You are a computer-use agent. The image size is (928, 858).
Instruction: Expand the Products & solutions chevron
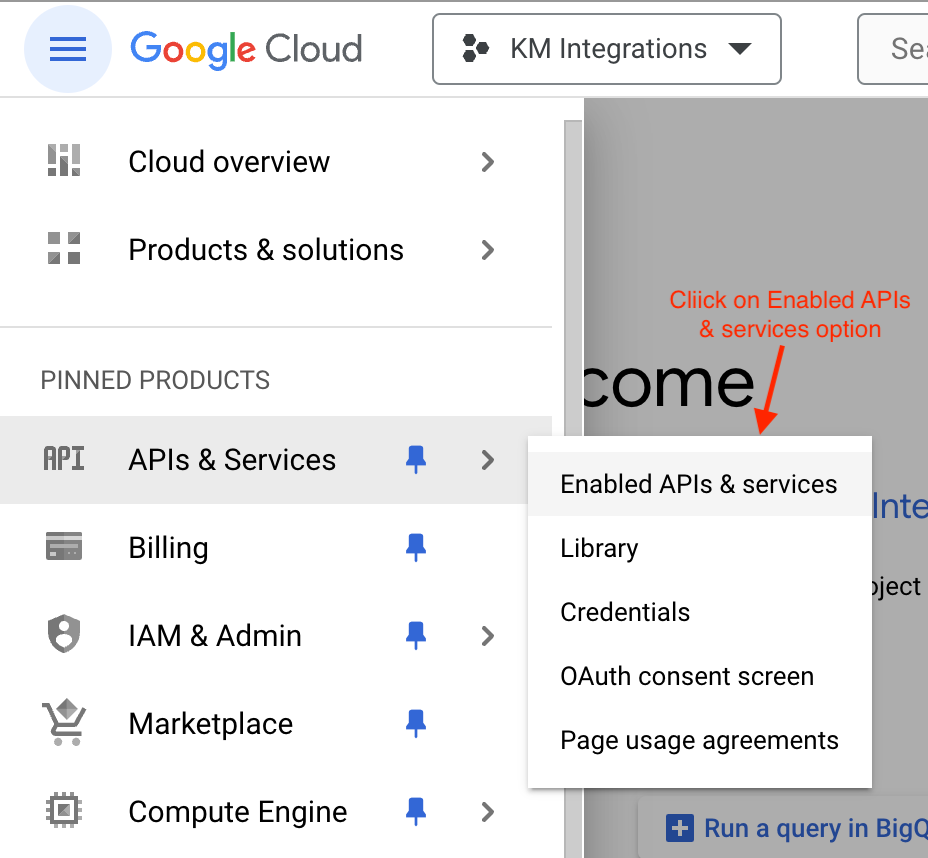(488, 250)
